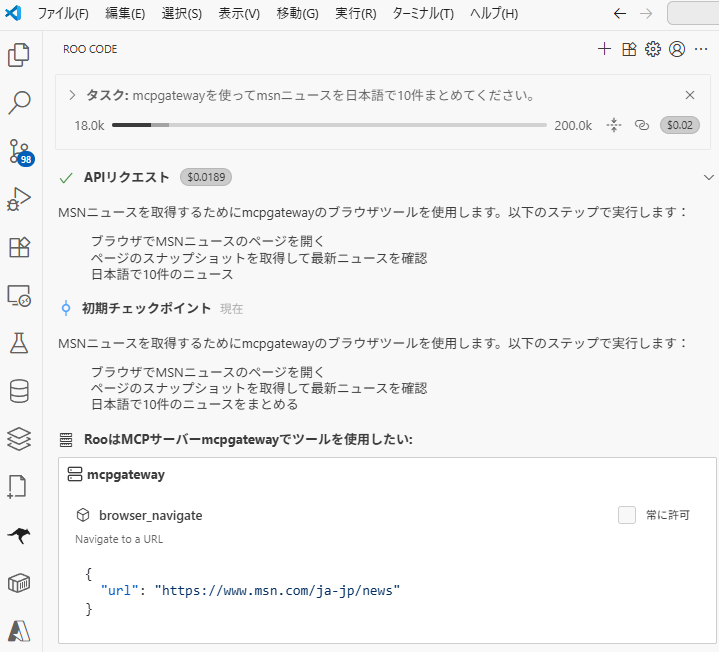
Task: Click the browser_navigate tool name
Action: click(150, 515)
